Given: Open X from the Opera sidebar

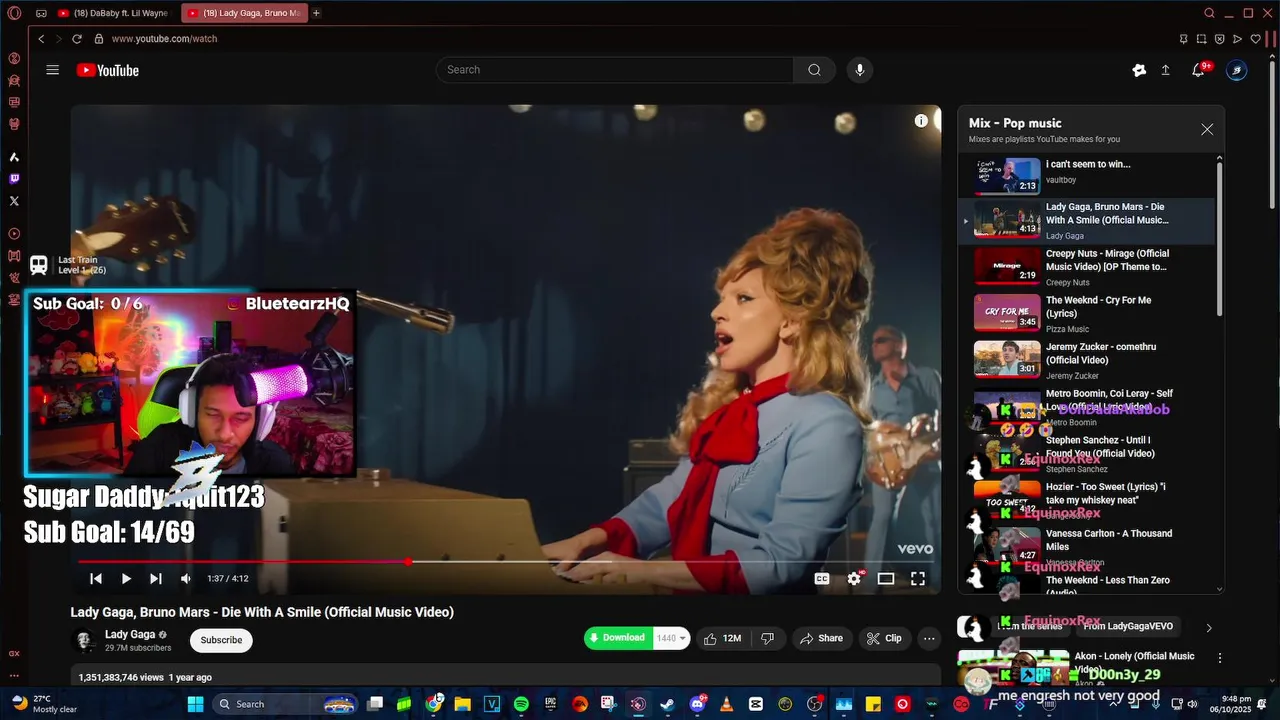Looking at the screenshot, I should (x=14, y=201).
